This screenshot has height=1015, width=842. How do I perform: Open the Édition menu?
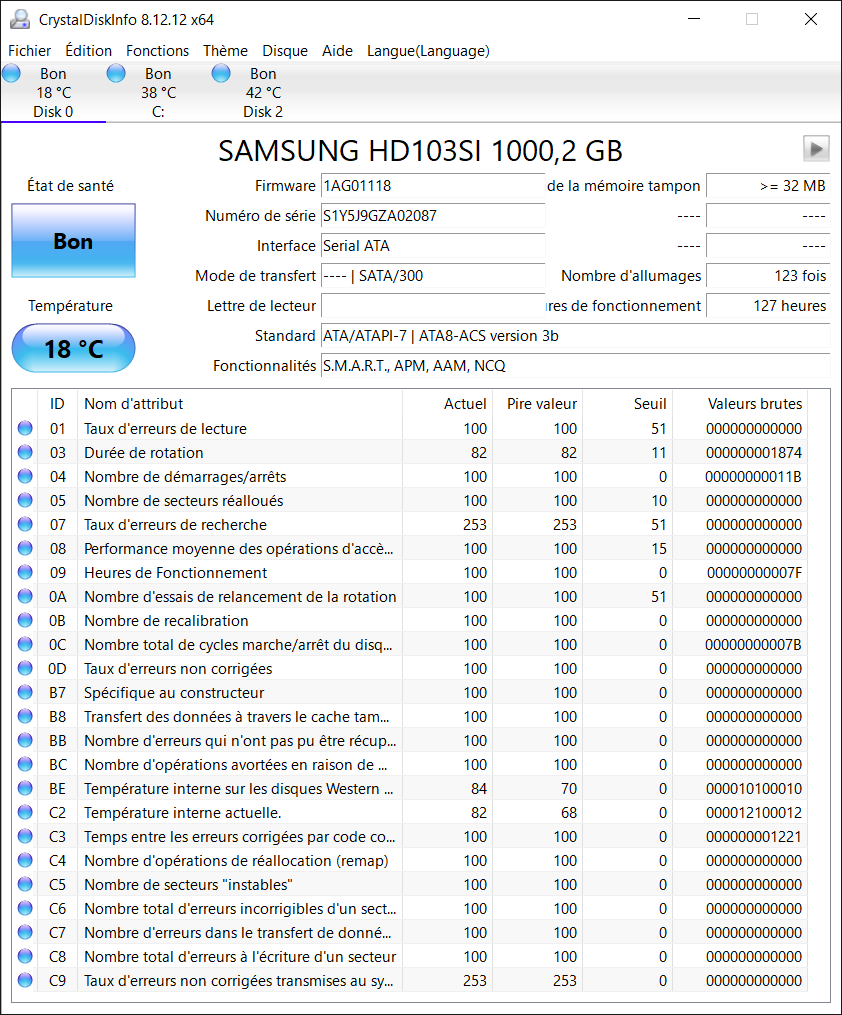tap(89, 50)
